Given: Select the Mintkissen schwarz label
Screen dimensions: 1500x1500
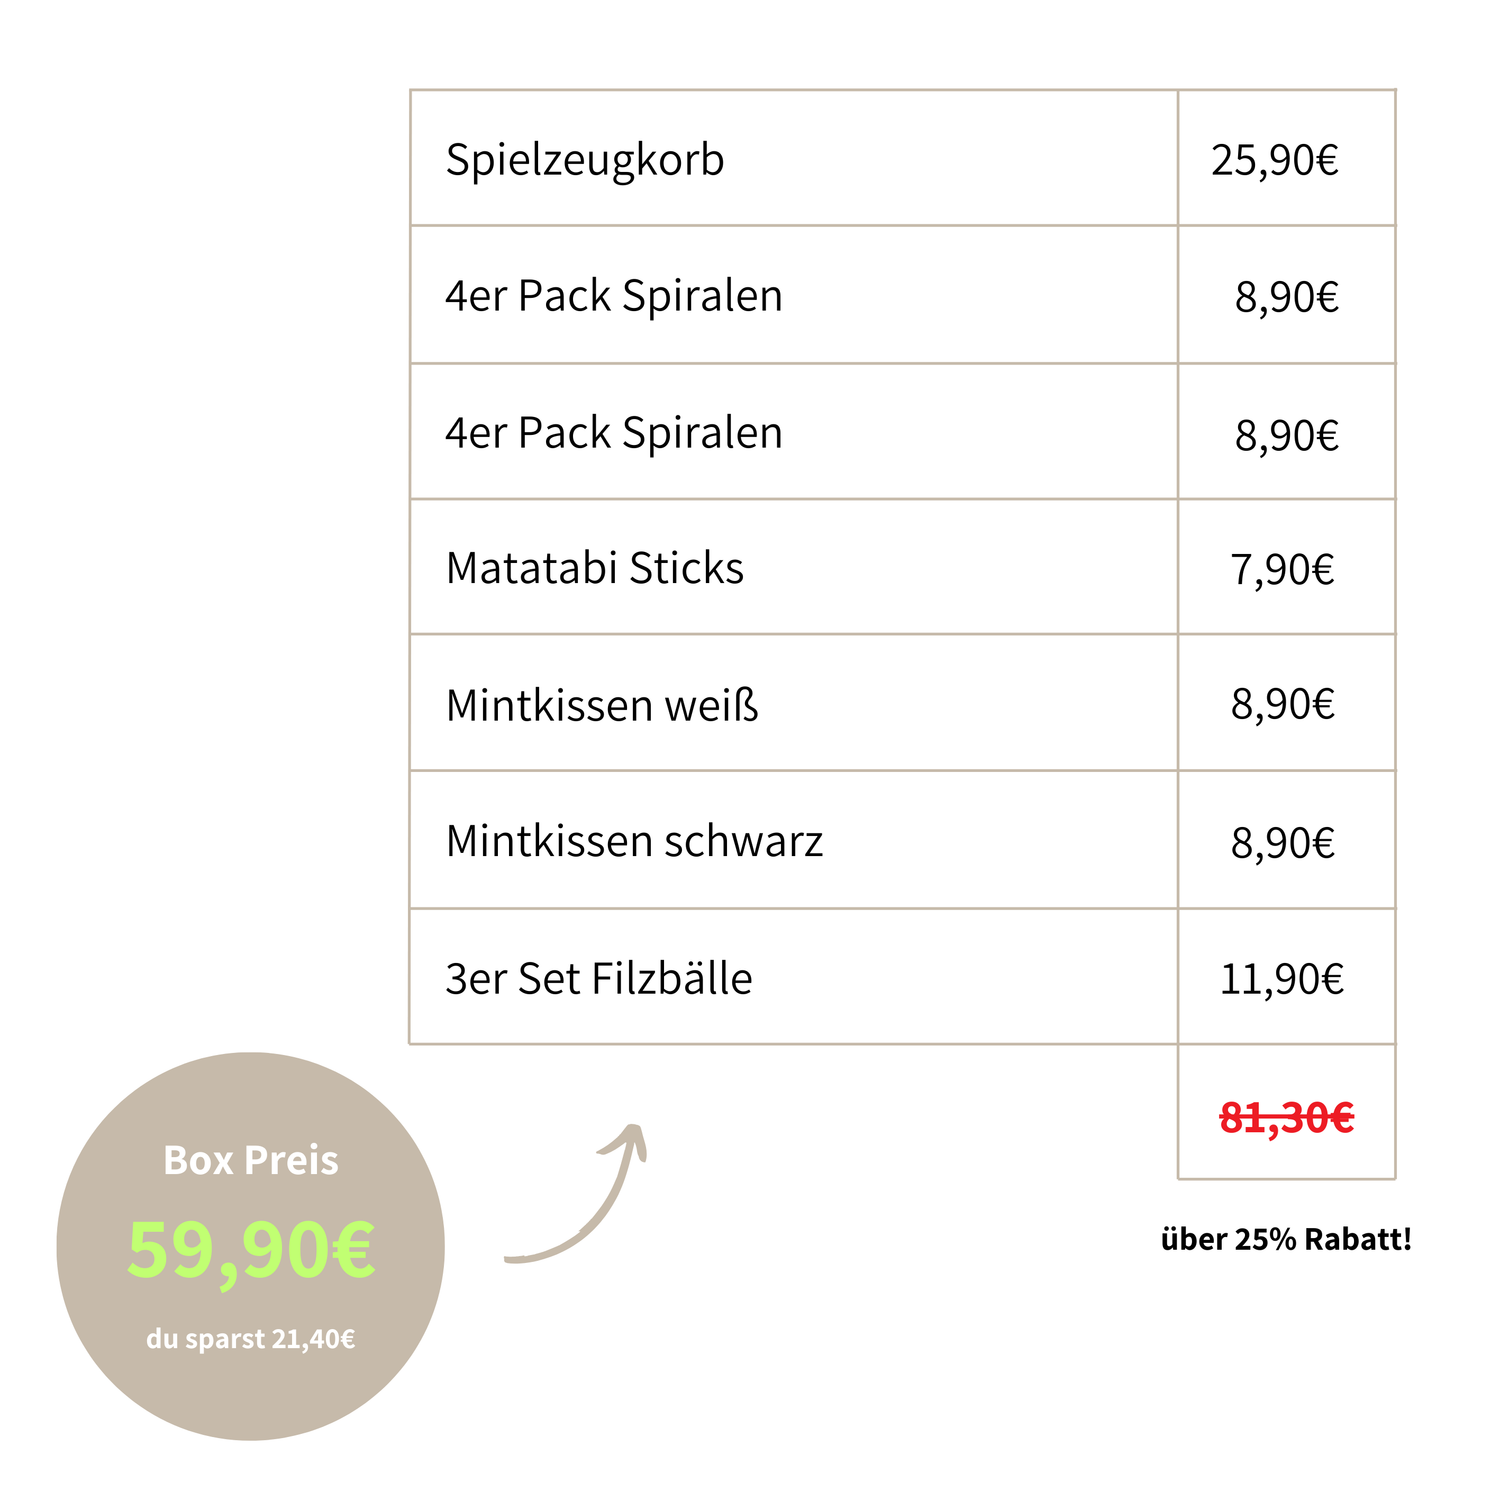Looking at the screenshot, I should coord(634,841).
